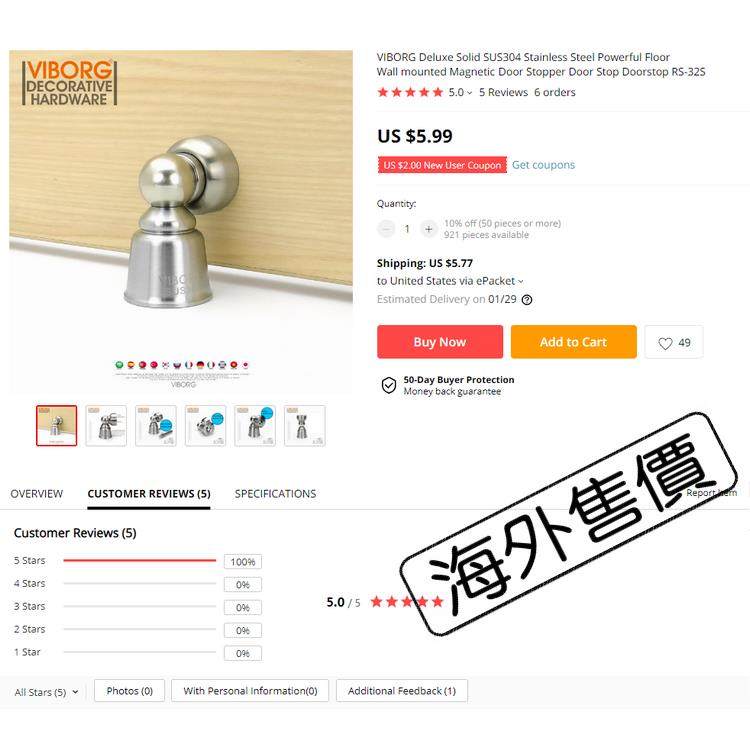Viewport: 750px width, 750px height.
Task: Click the VIBORG Decorative Hardware logo
Action: 69,83
